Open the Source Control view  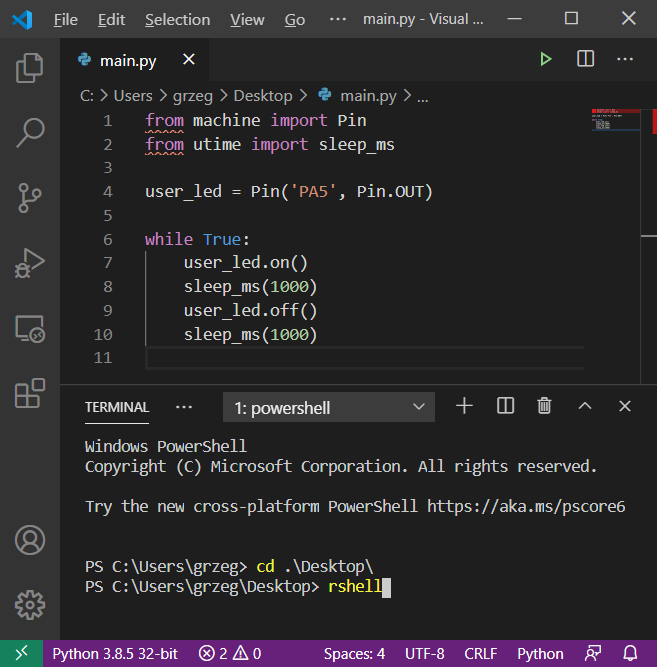(x=29, y=198)
